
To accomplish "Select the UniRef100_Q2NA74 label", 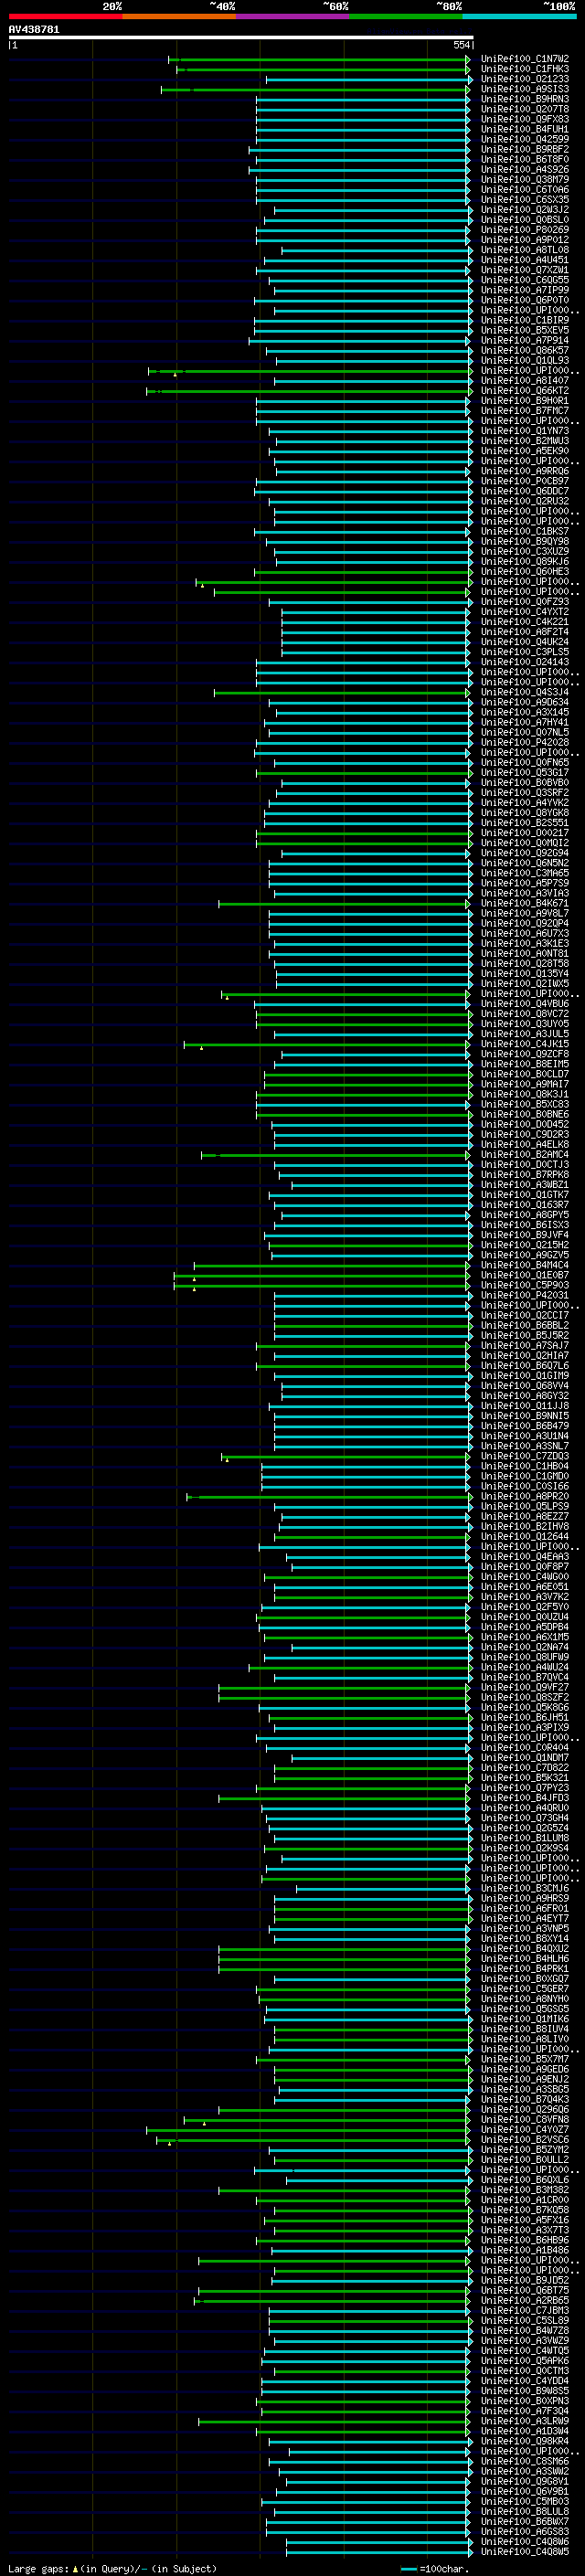I will pos(524,1647).
